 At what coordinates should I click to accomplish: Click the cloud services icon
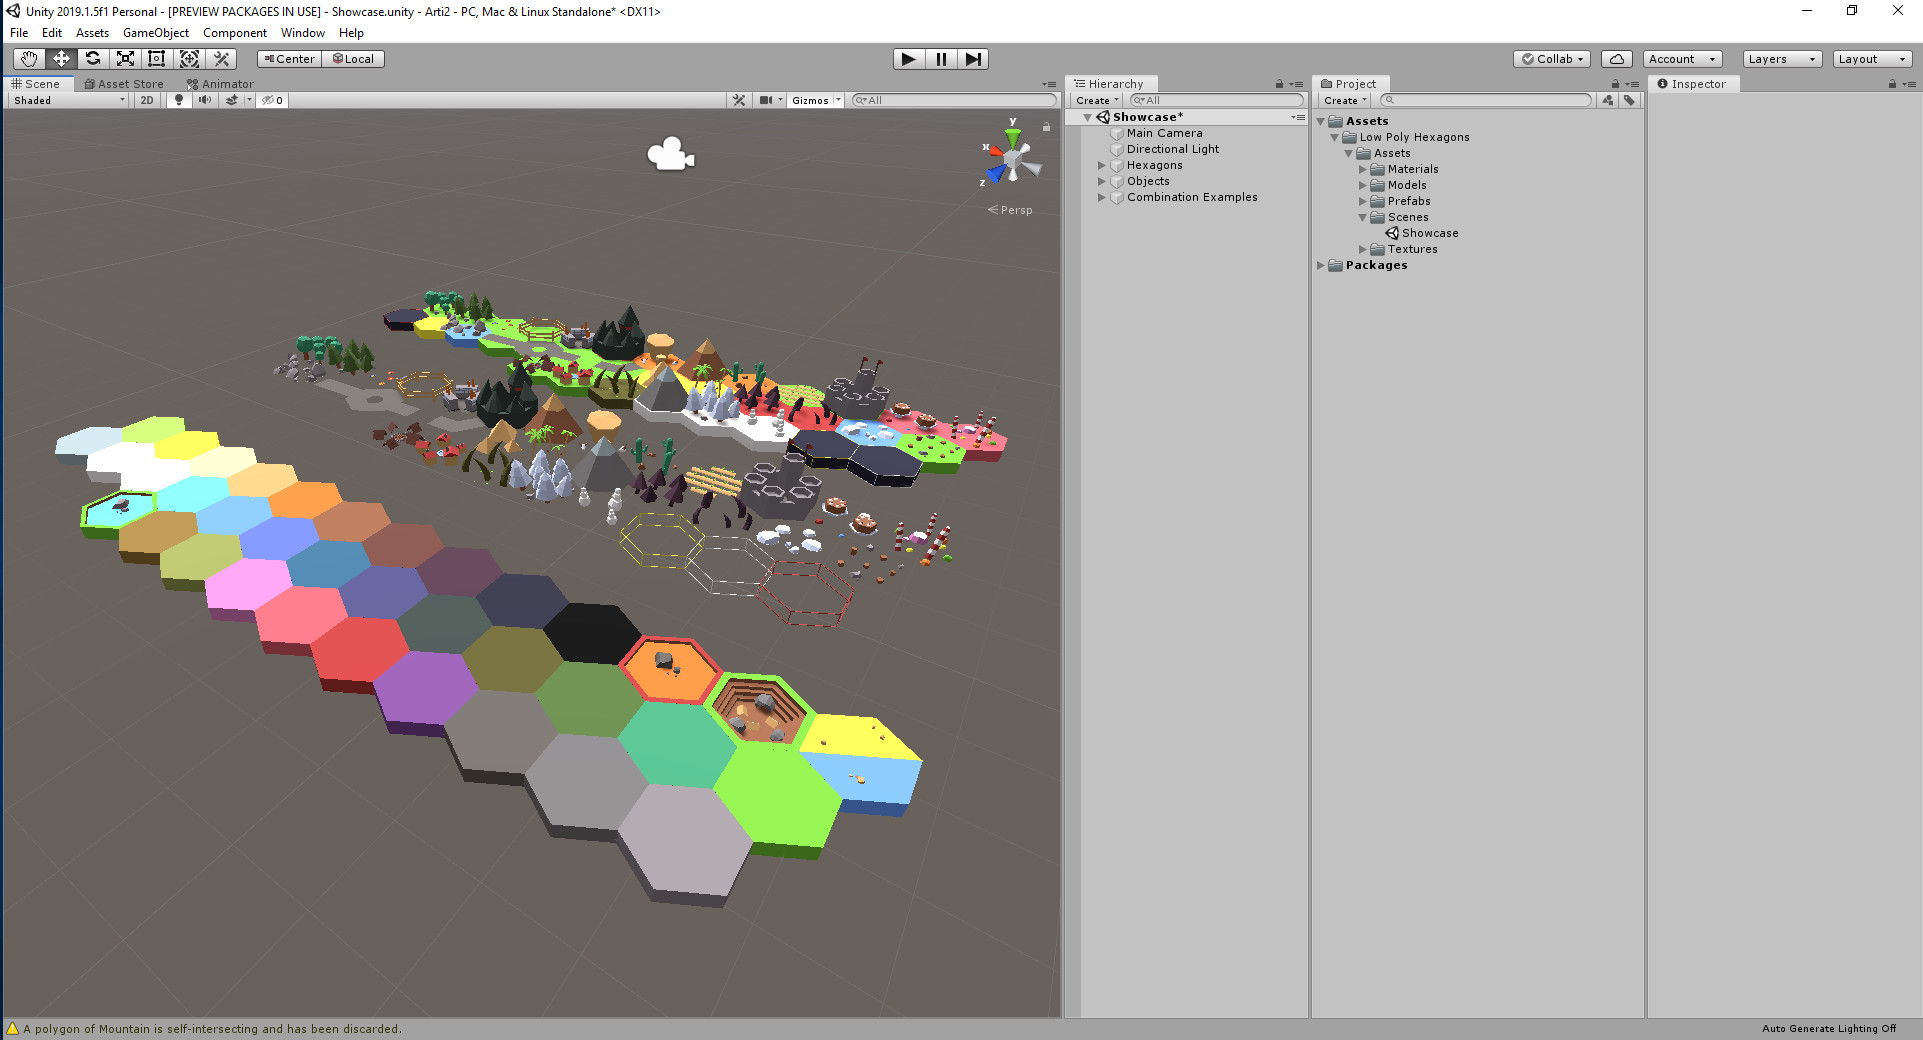point(1616,58)
